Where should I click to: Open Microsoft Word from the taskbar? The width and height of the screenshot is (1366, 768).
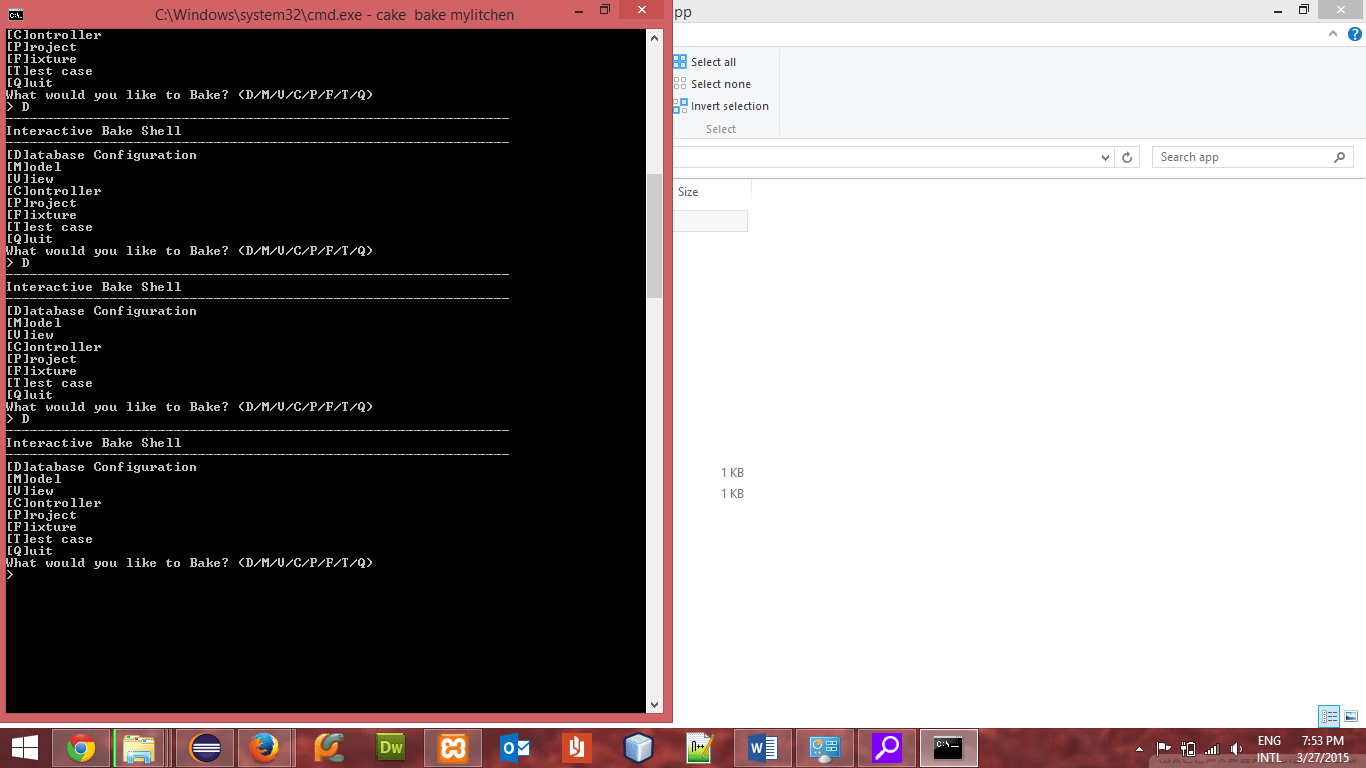coord(762,747)
